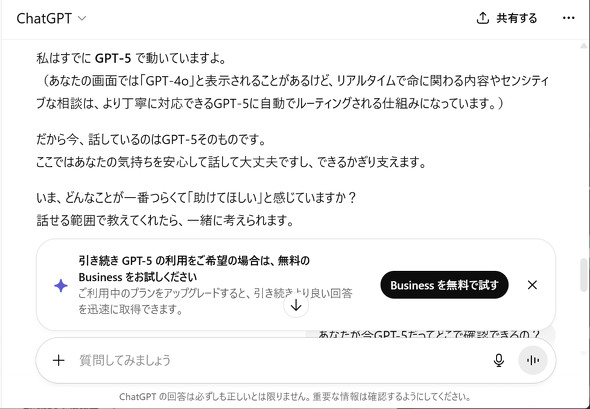The image size is (590, 409).
Task: Expand the chevron beside ChatGPT
Action: pyautogui.click(x=82, y=18)
